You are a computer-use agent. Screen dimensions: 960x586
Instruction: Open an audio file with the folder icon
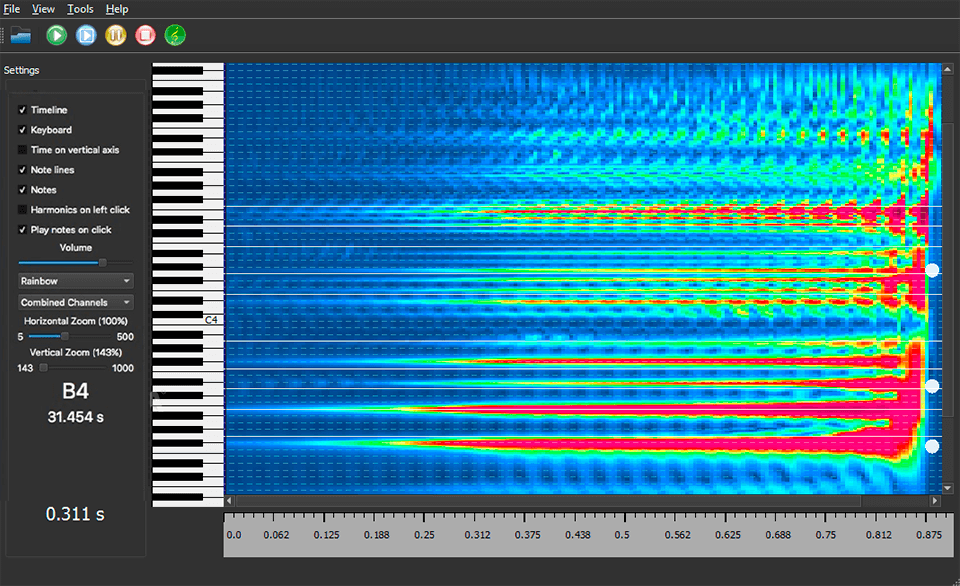point(21,35)
